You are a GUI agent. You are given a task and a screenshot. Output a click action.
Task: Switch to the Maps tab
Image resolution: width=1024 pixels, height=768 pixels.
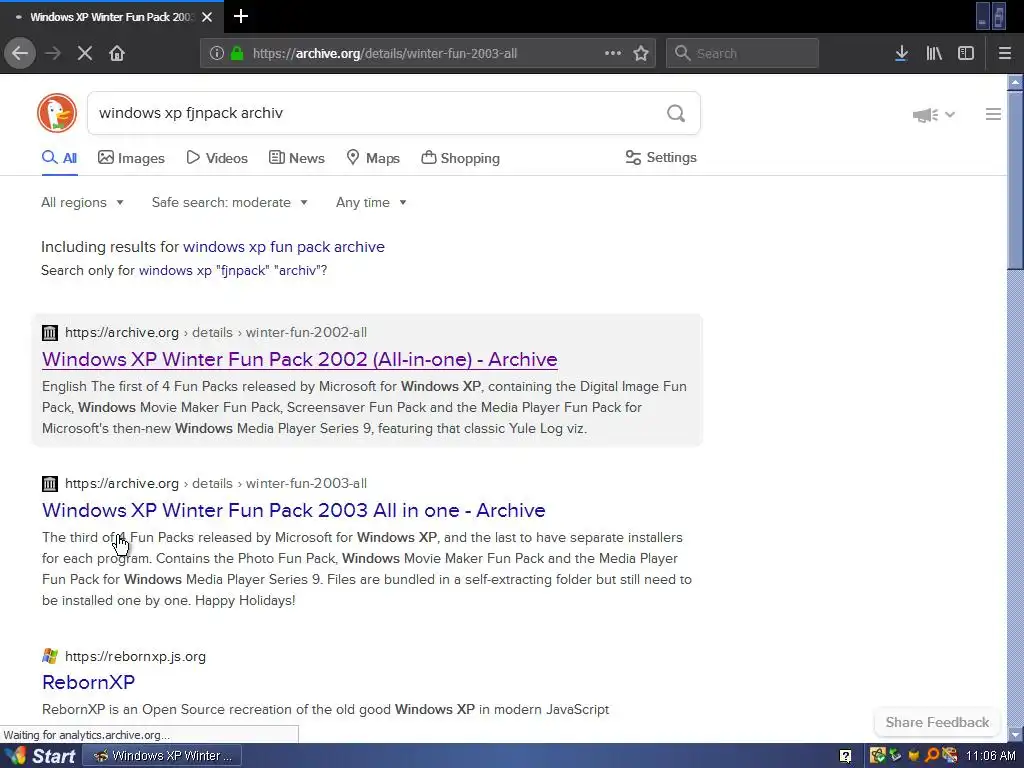pyautogui.click(x=373, y=158)
